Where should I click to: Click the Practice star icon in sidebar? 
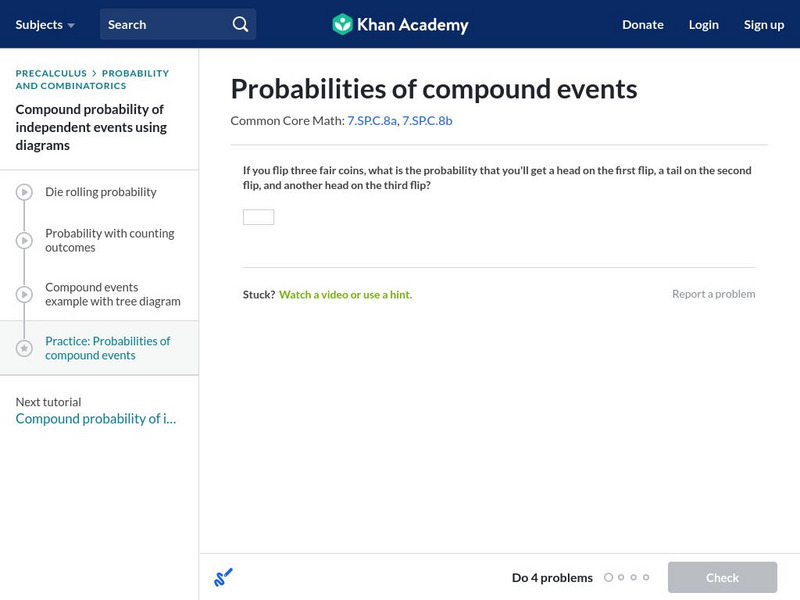point(24,348)
